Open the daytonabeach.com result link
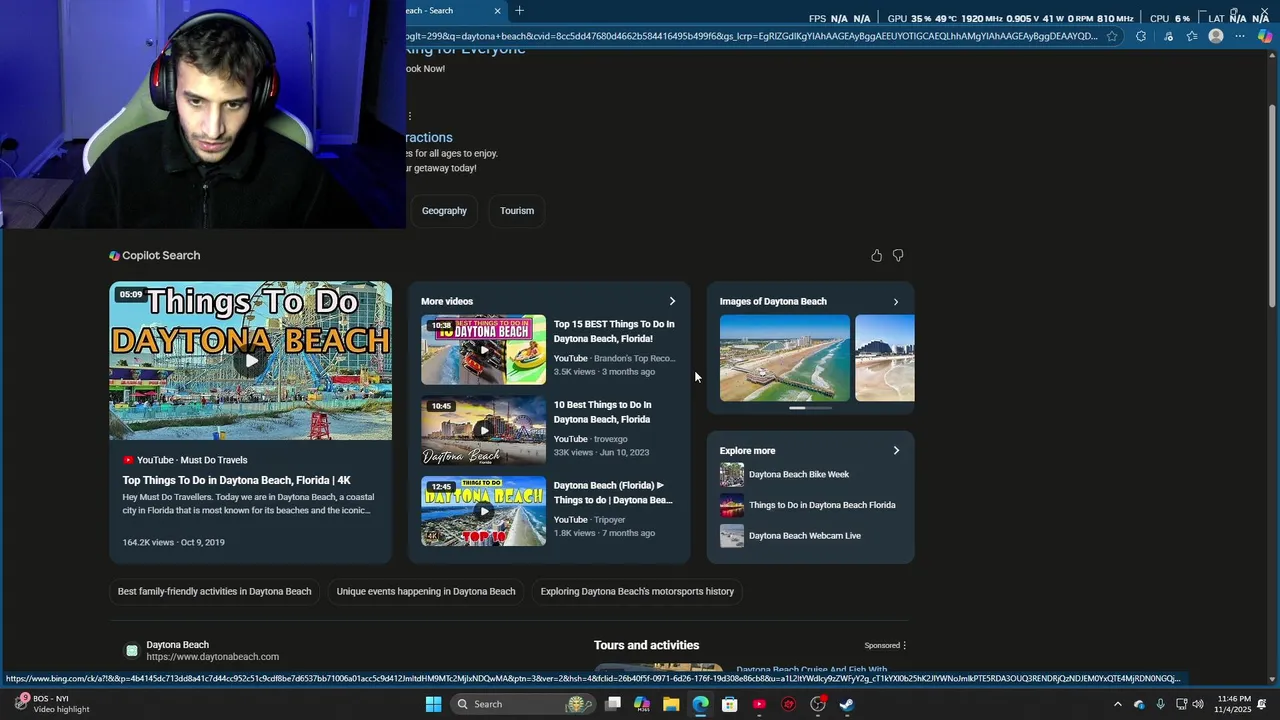 [212, 657]
